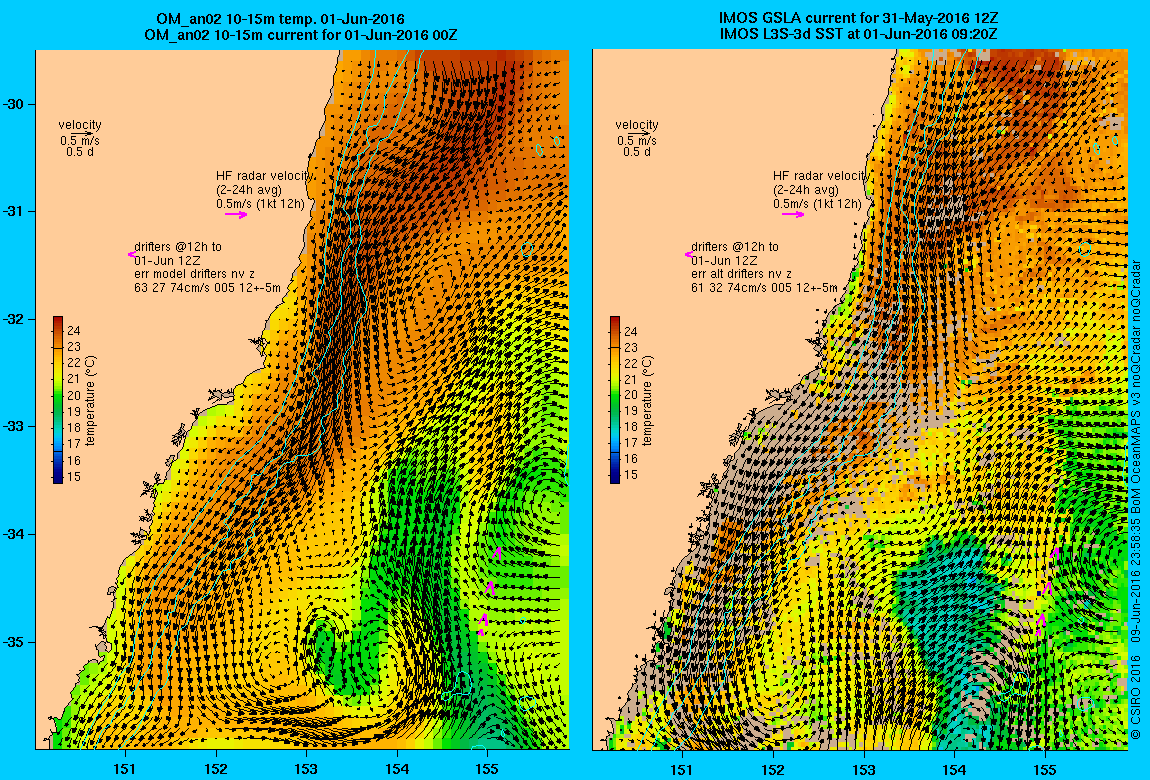Click northernmost magenta drifter marker in IMOS map
The image size is (1150, 780).
point(1055,553)
